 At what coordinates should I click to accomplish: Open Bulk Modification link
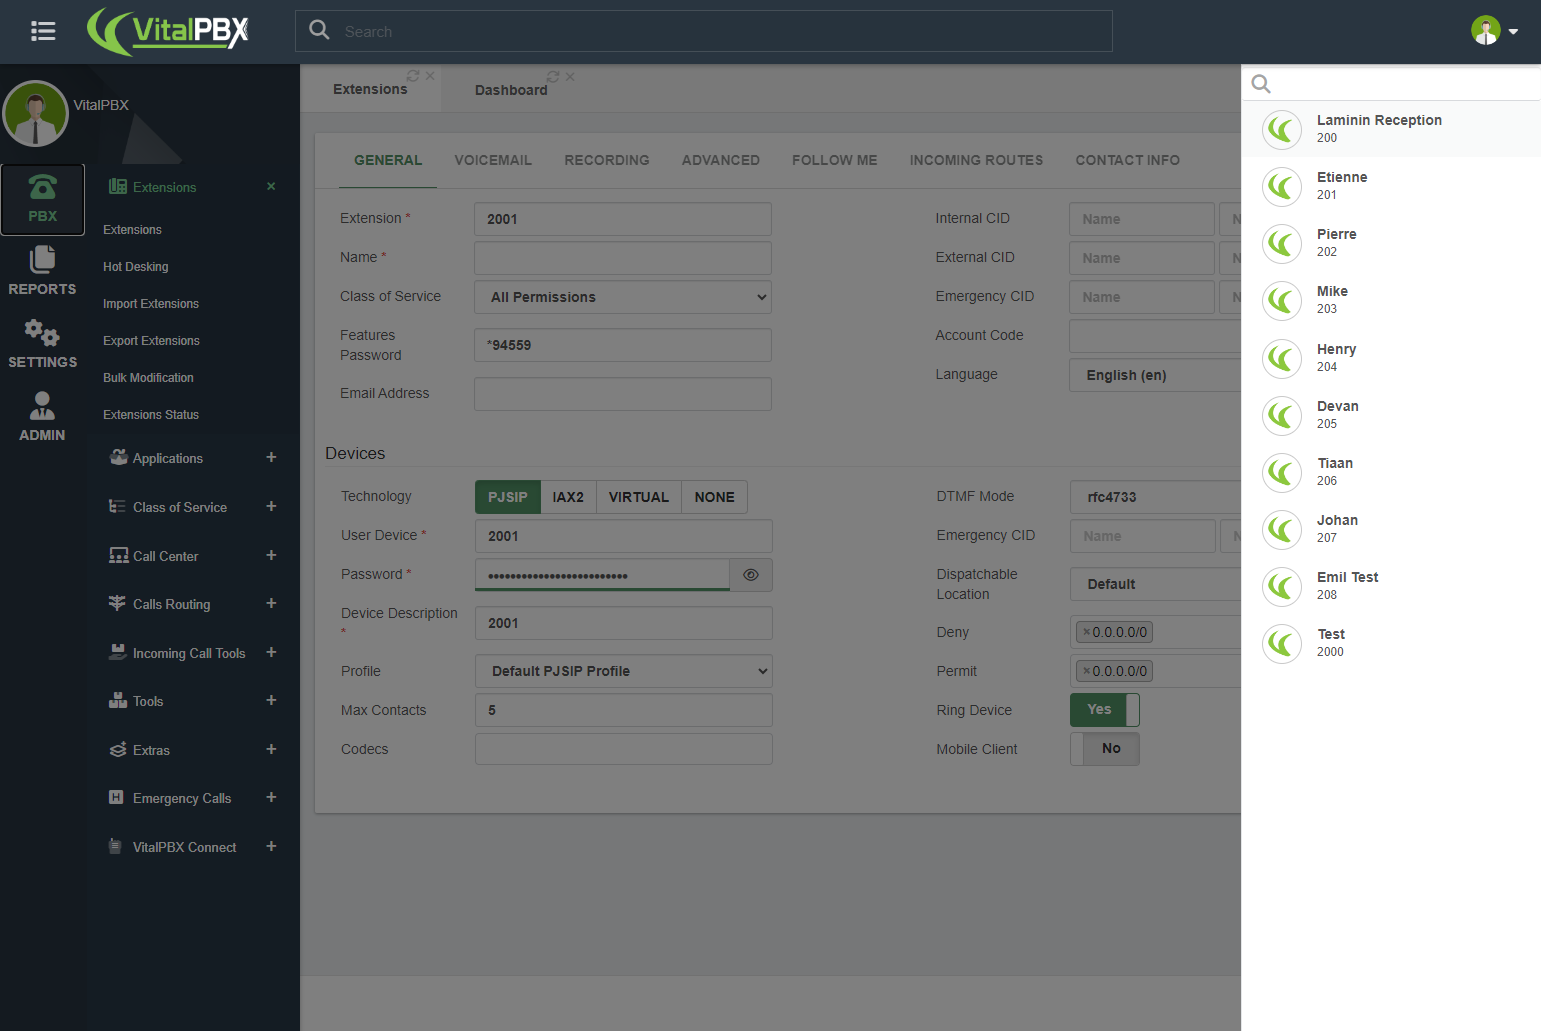click(x=148, y=378)
